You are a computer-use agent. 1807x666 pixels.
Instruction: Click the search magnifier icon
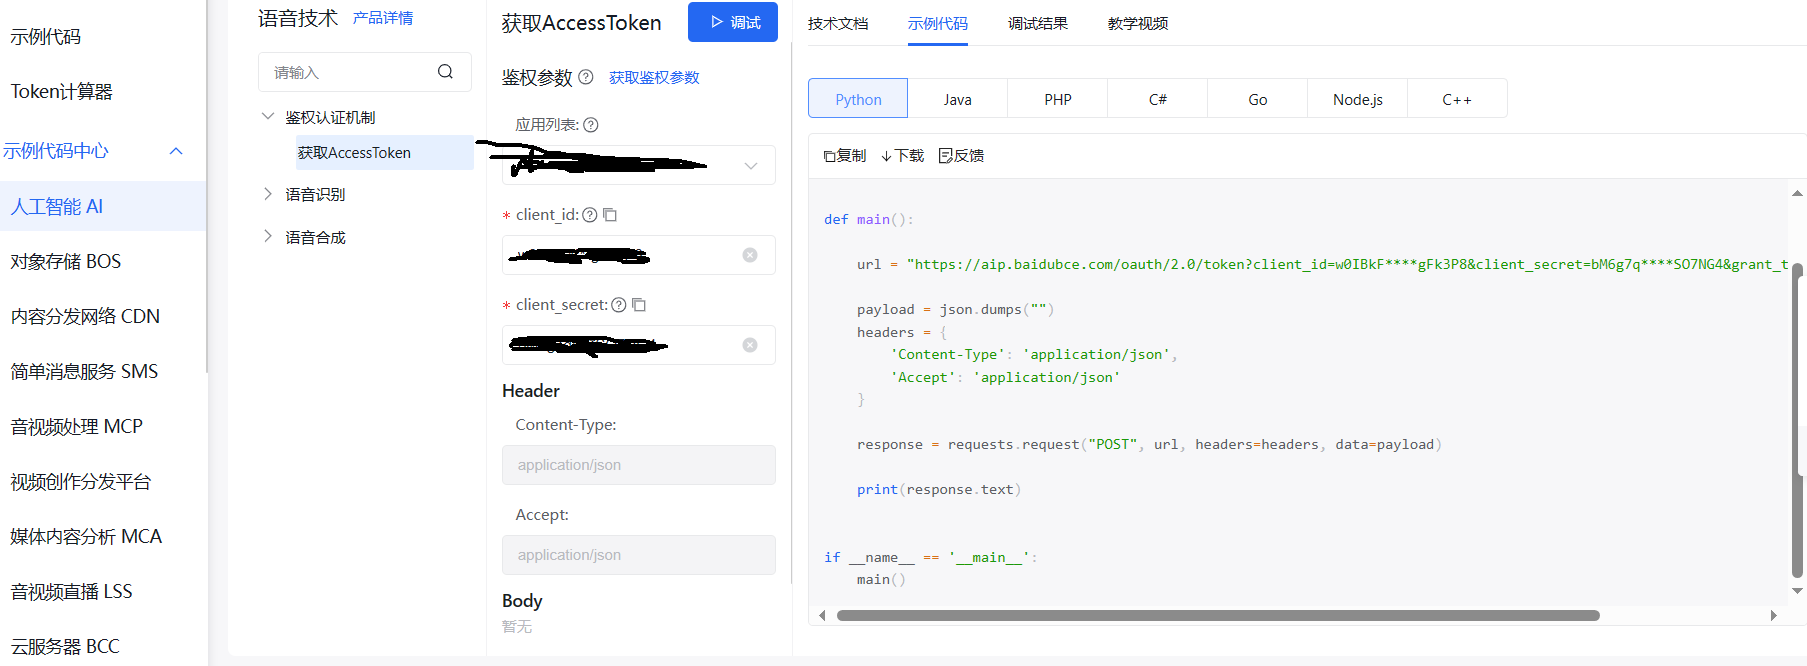coord(445,72)
